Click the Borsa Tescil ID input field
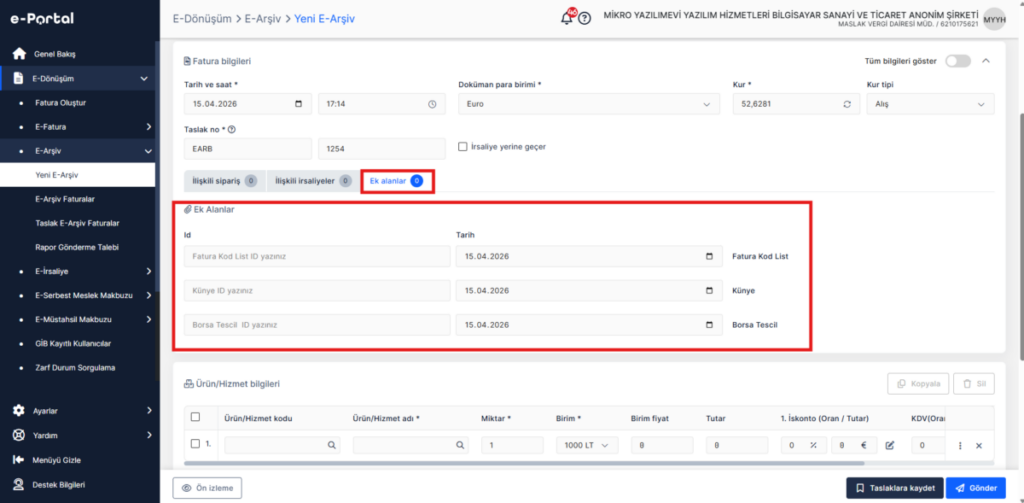The image size is (1024, 503). pos(317,325)
